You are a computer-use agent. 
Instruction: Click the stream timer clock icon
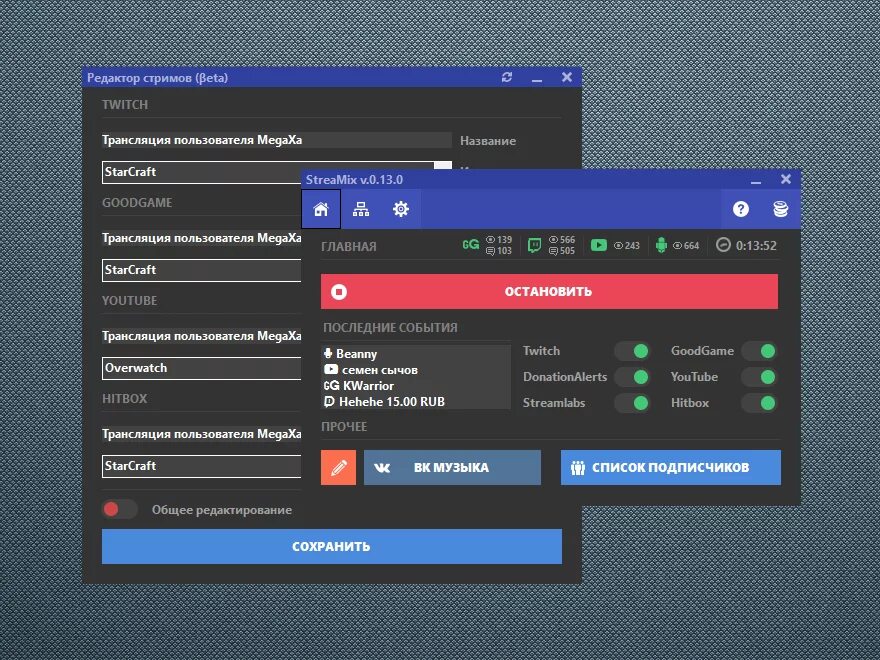pos(723,245)
